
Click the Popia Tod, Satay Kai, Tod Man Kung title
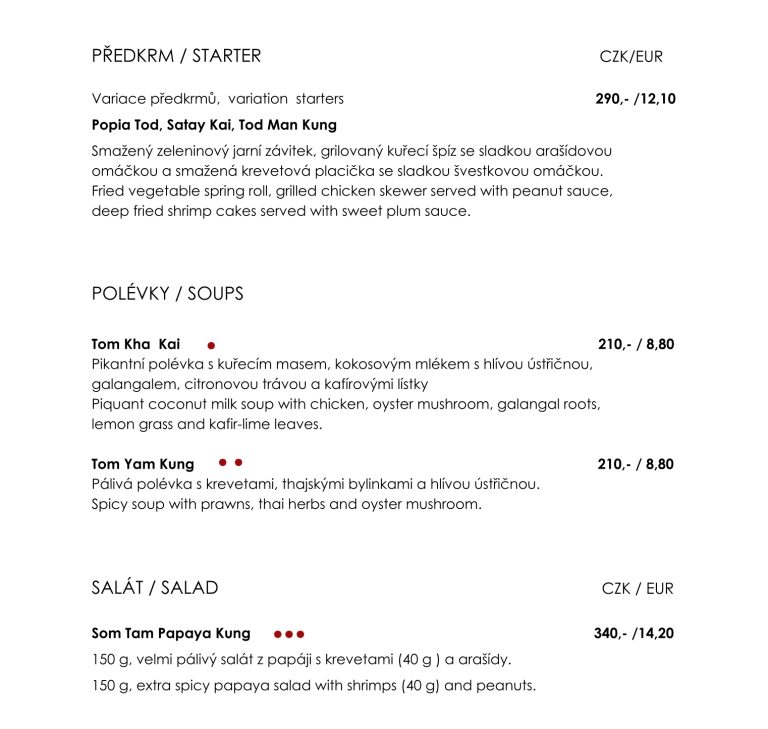pyautogui.click(x=214, y=125)
